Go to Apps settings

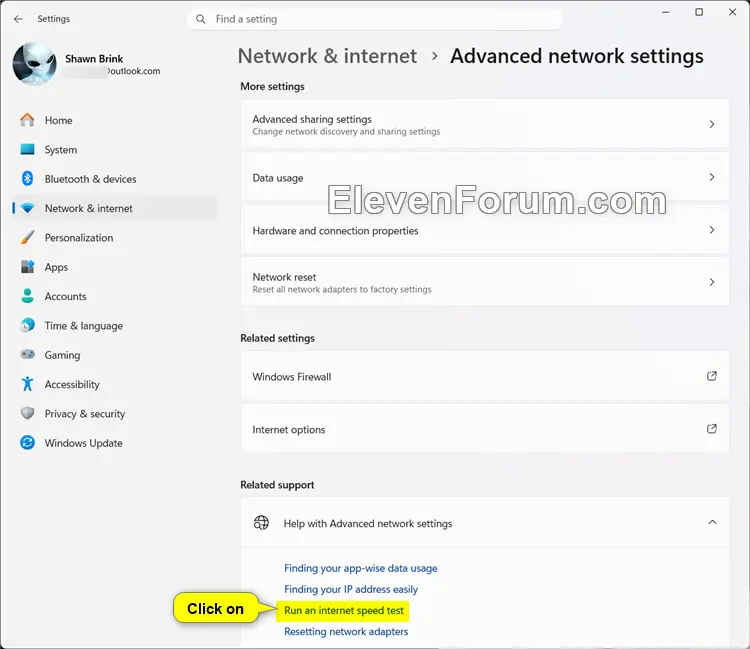115,267
